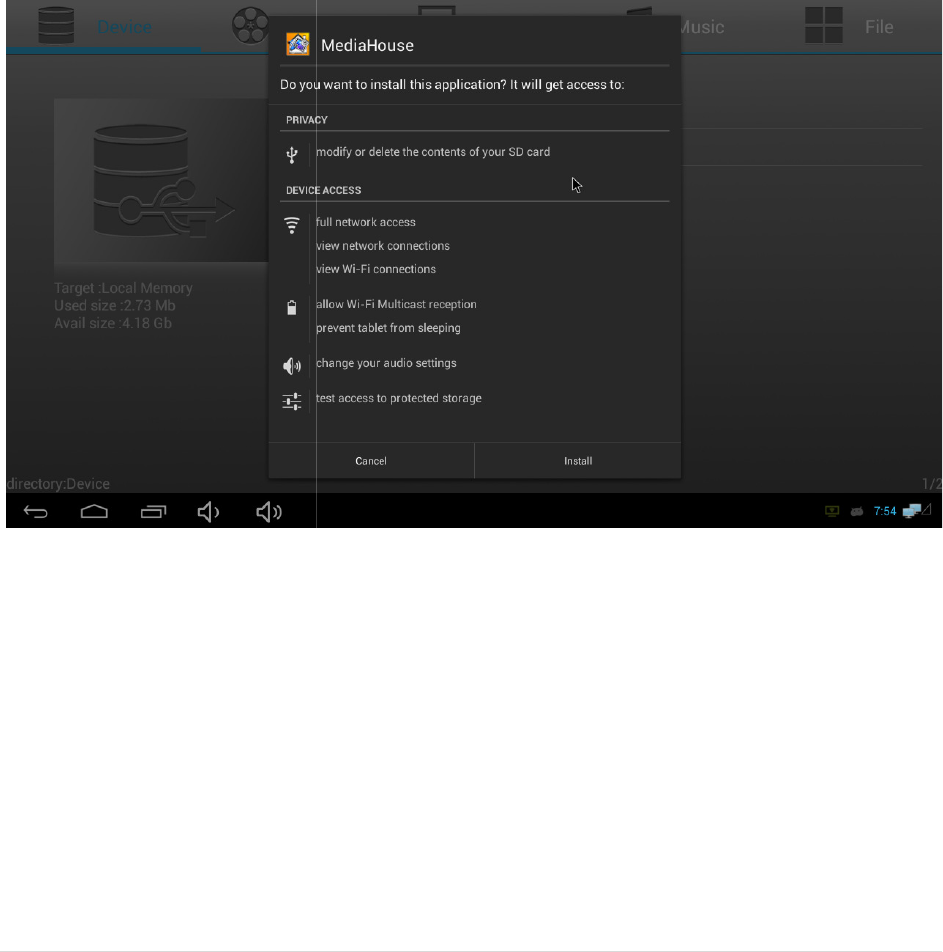Tap 'prevent tablet from sleeping' permission

click(388, 328)
